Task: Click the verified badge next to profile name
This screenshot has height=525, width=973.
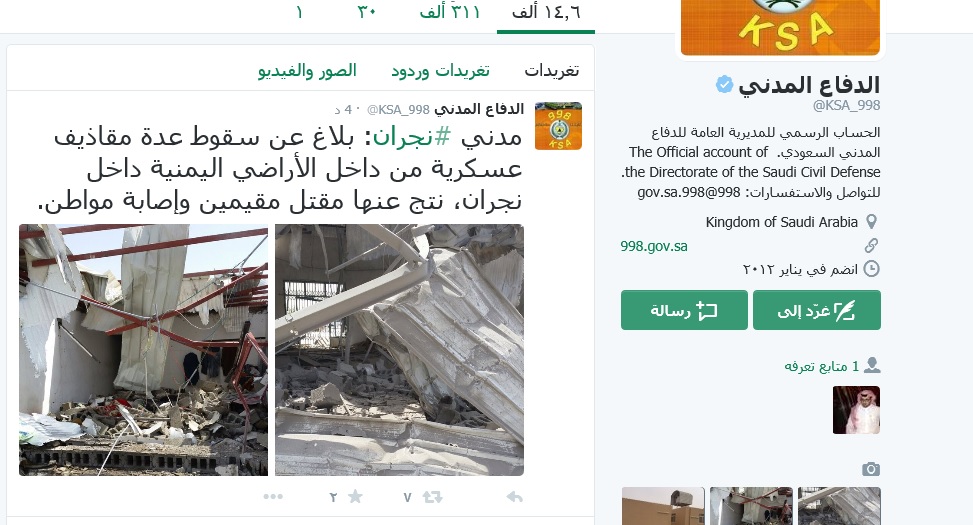Action: [724, 84]
